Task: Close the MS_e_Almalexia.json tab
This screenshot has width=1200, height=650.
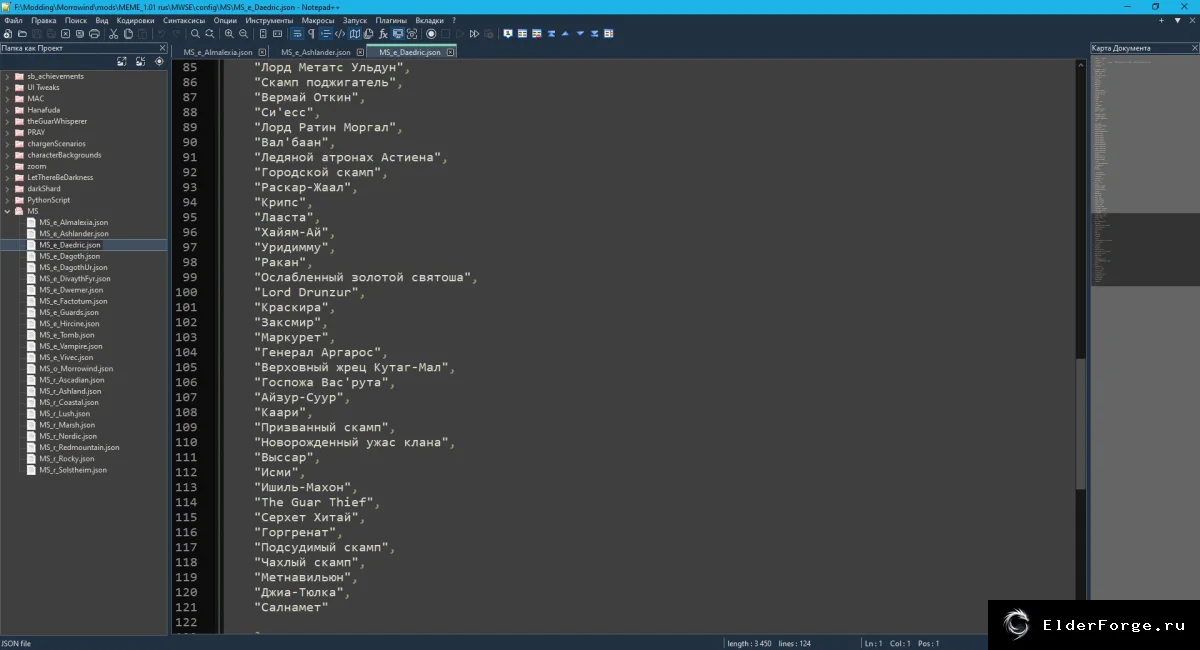Action: point(262,52)
